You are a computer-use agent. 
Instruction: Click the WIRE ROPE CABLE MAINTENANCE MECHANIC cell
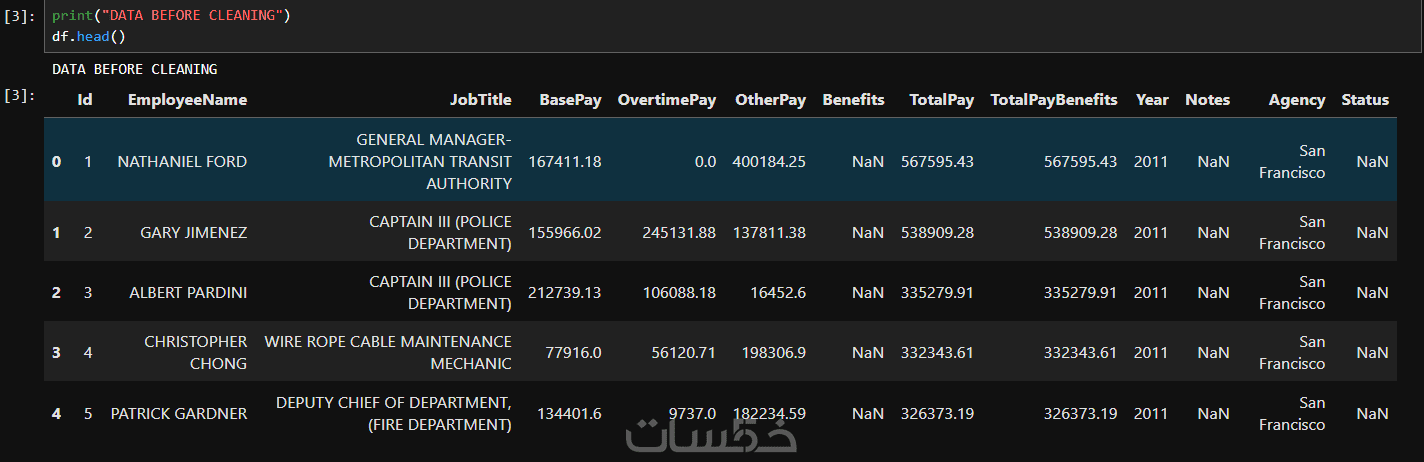click(388, 353)
